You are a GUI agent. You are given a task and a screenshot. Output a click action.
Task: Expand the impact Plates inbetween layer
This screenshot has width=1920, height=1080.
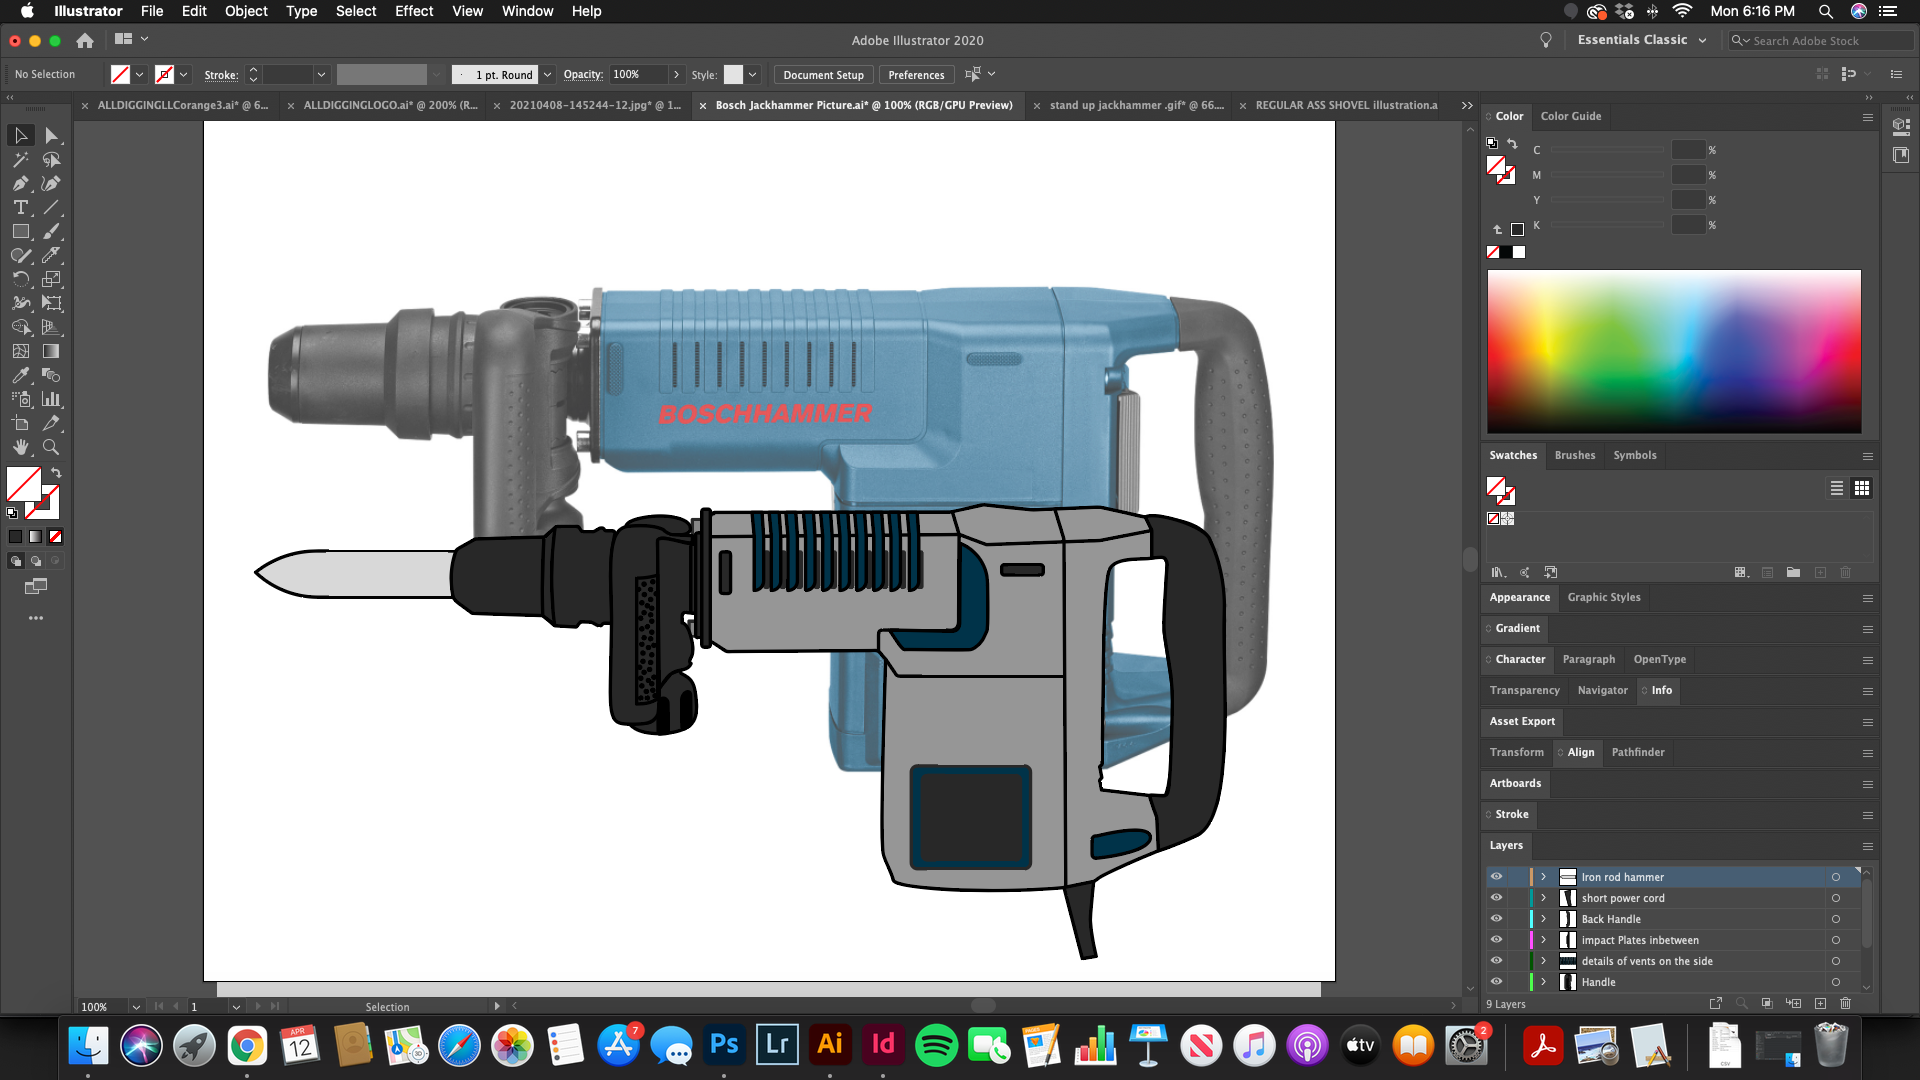tap(1543, 940)
